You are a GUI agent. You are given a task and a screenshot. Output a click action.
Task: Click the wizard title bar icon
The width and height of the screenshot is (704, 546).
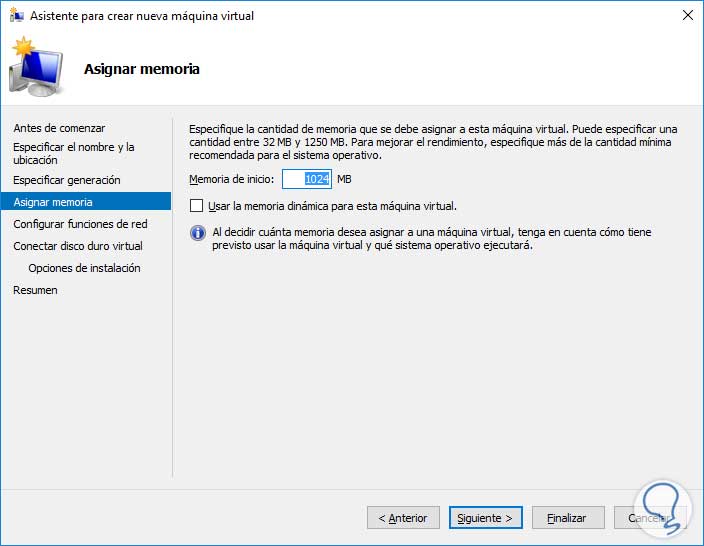click(x=17, y=16)
